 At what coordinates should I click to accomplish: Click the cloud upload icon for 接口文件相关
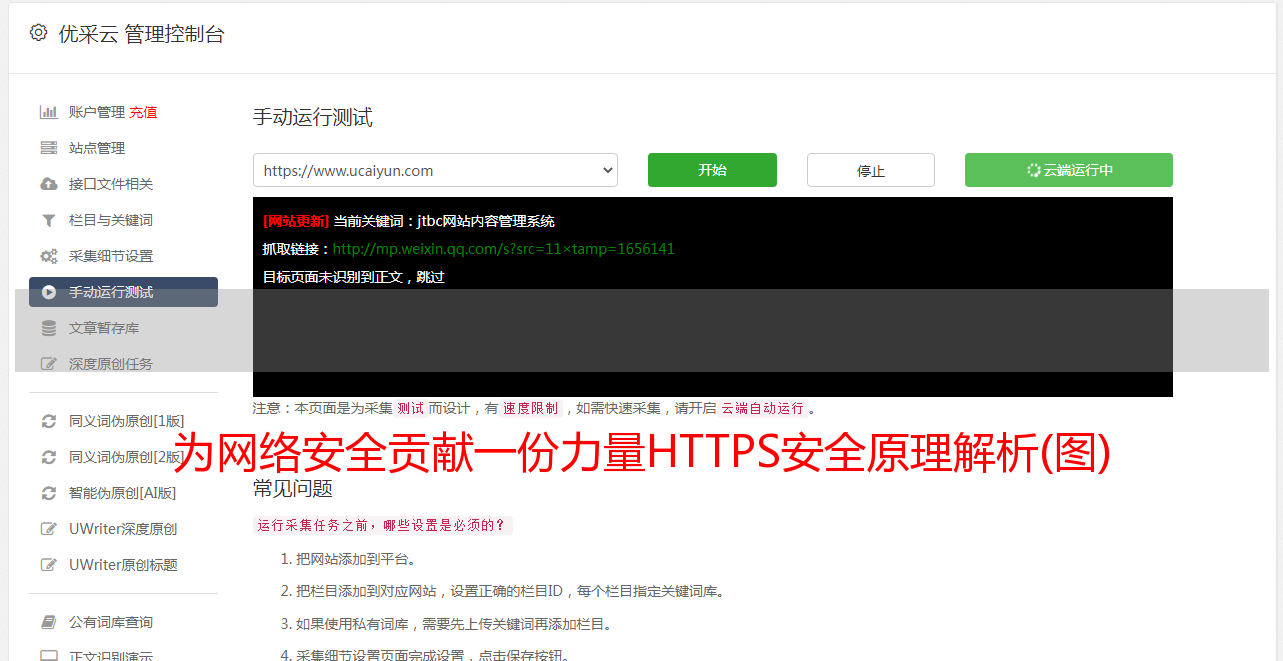pos(48,184)
